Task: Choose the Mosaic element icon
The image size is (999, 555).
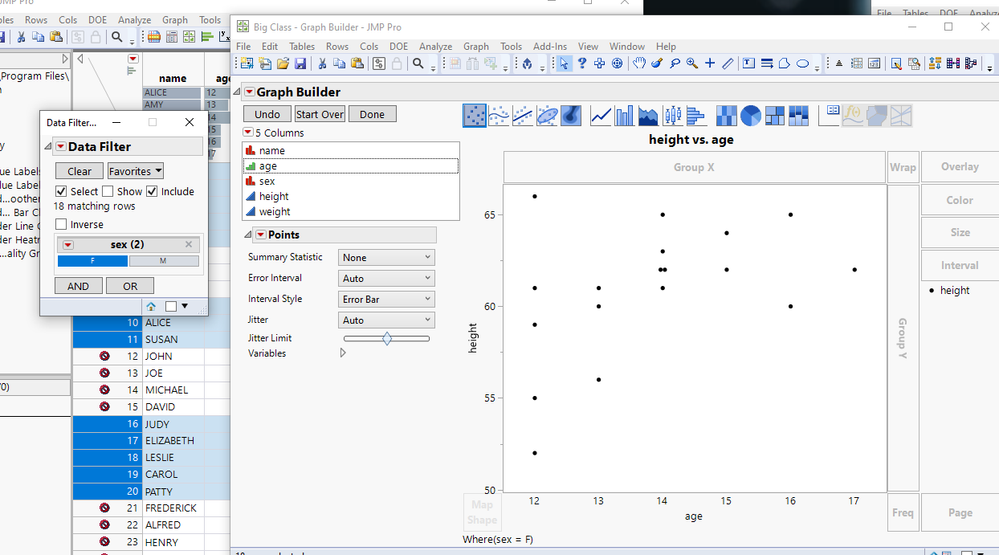Action: (798, 116)
